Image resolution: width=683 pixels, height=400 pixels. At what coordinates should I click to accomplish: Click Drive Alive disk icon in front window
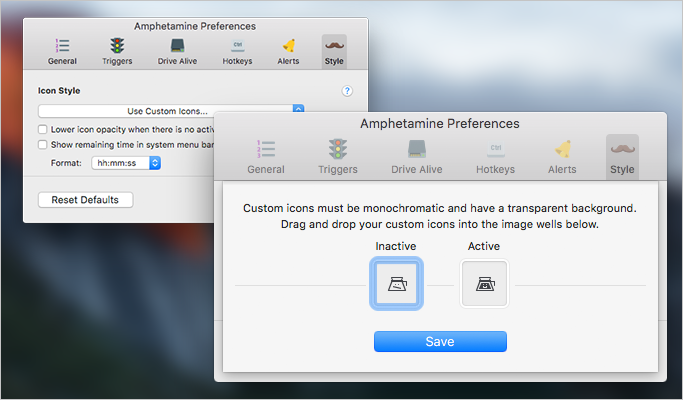coord(417,149)
